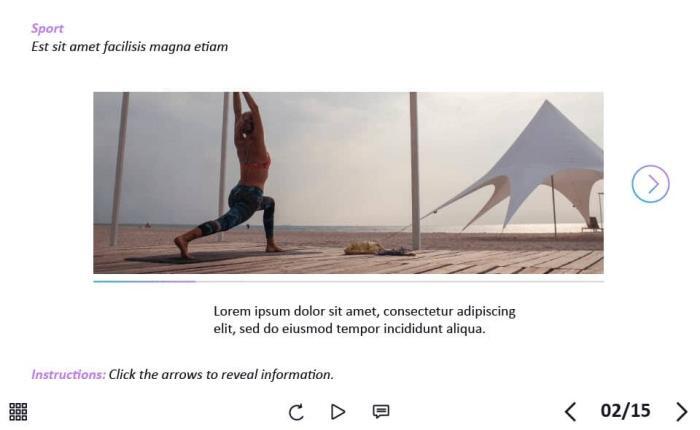
Task: Select the Lorem ipsum description paragraph
Action: [x=364, y=320]
